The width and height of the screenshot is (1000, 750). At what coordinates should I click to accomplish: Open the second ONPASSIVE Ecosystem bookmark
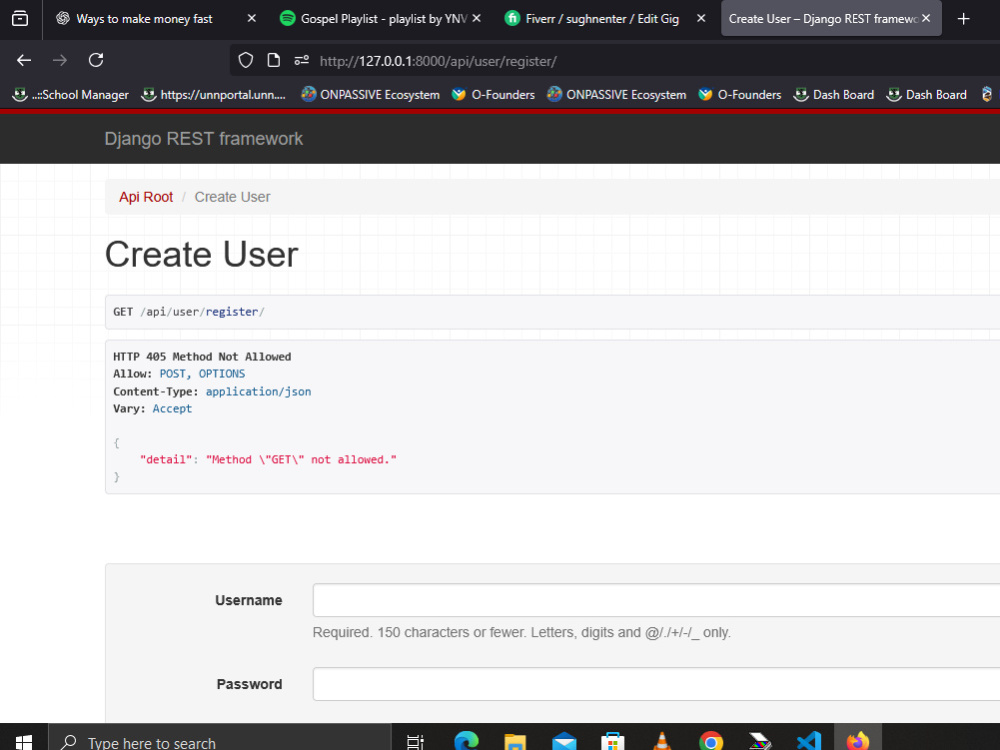click(x=617, y=94)
